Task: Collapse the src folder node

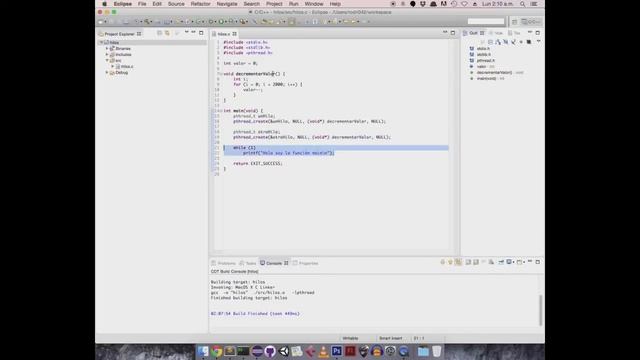Action: pos(107,60)
